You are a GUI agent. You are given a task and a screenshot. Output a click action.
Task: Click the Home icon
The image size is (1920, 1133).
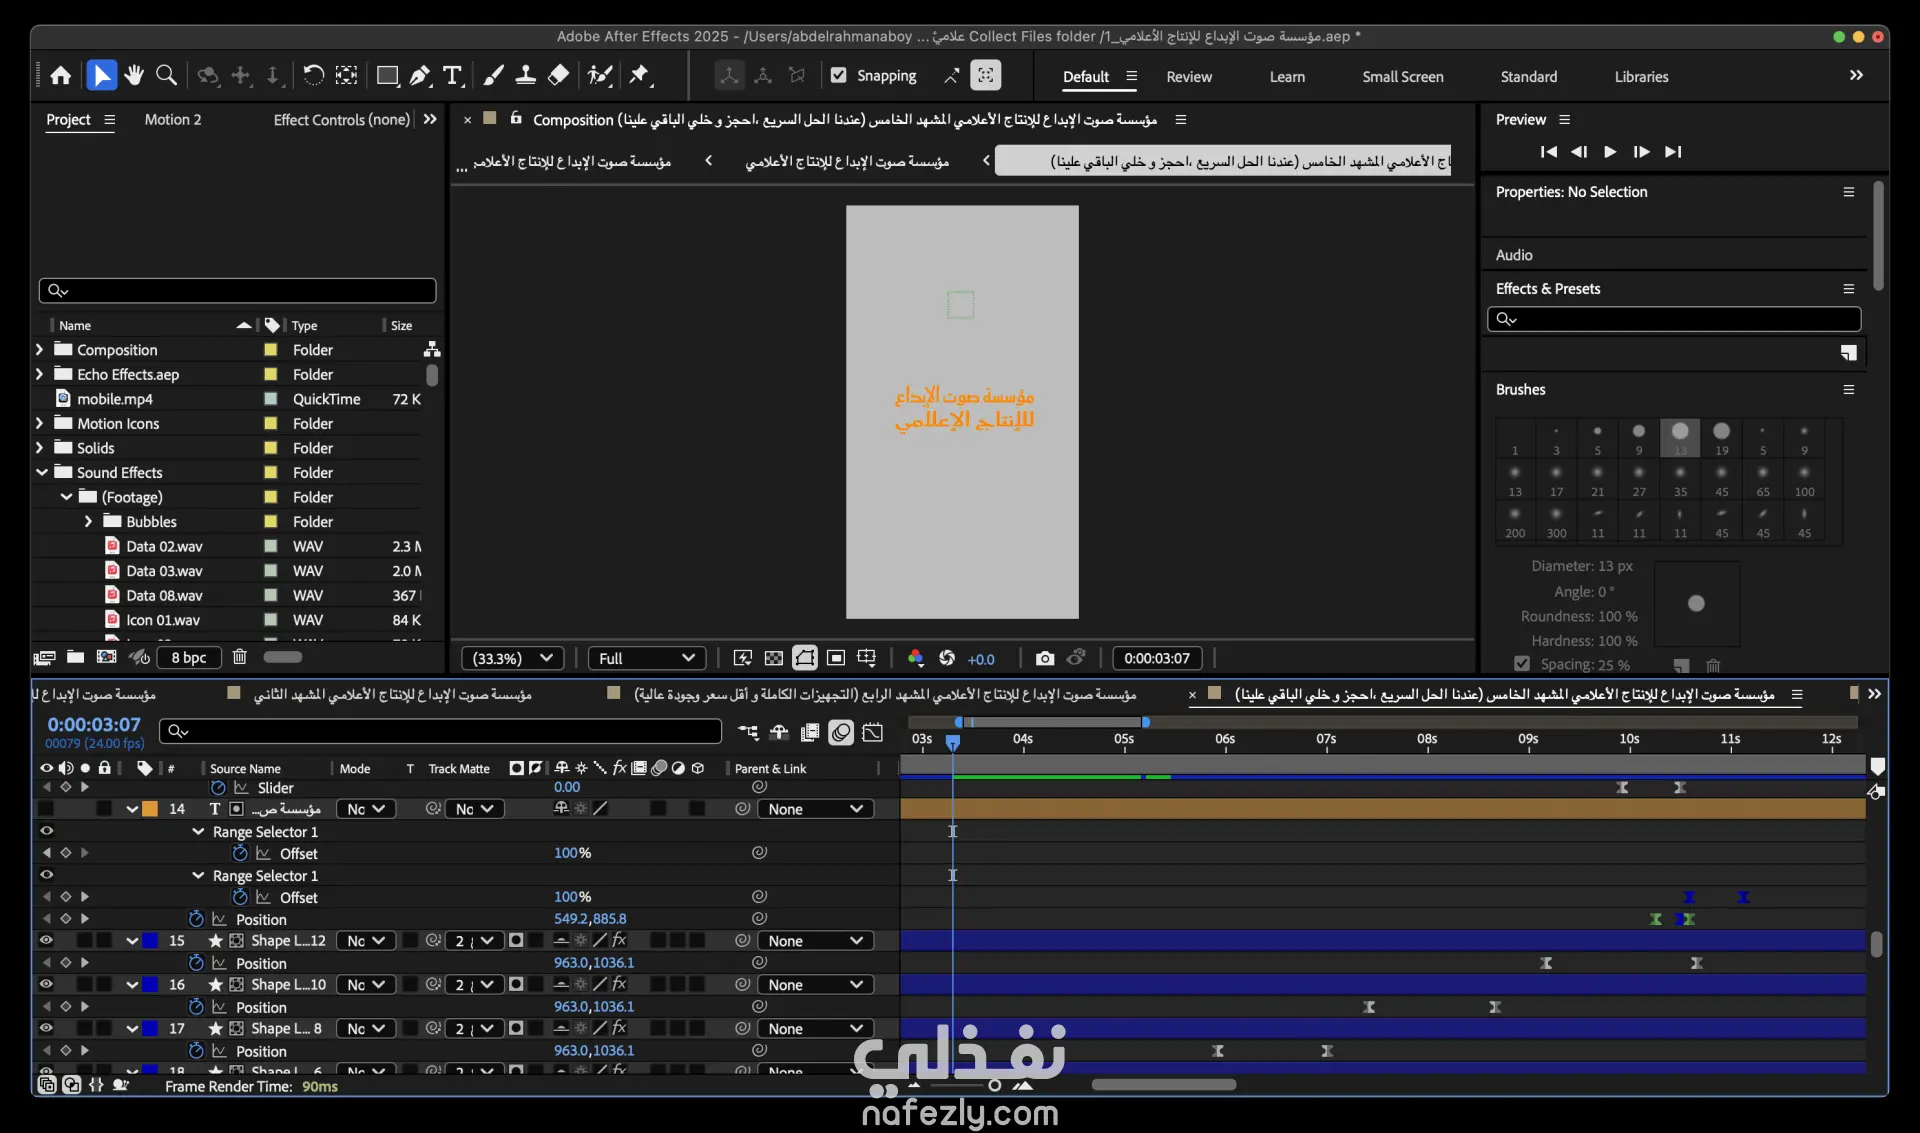point(60,76)
